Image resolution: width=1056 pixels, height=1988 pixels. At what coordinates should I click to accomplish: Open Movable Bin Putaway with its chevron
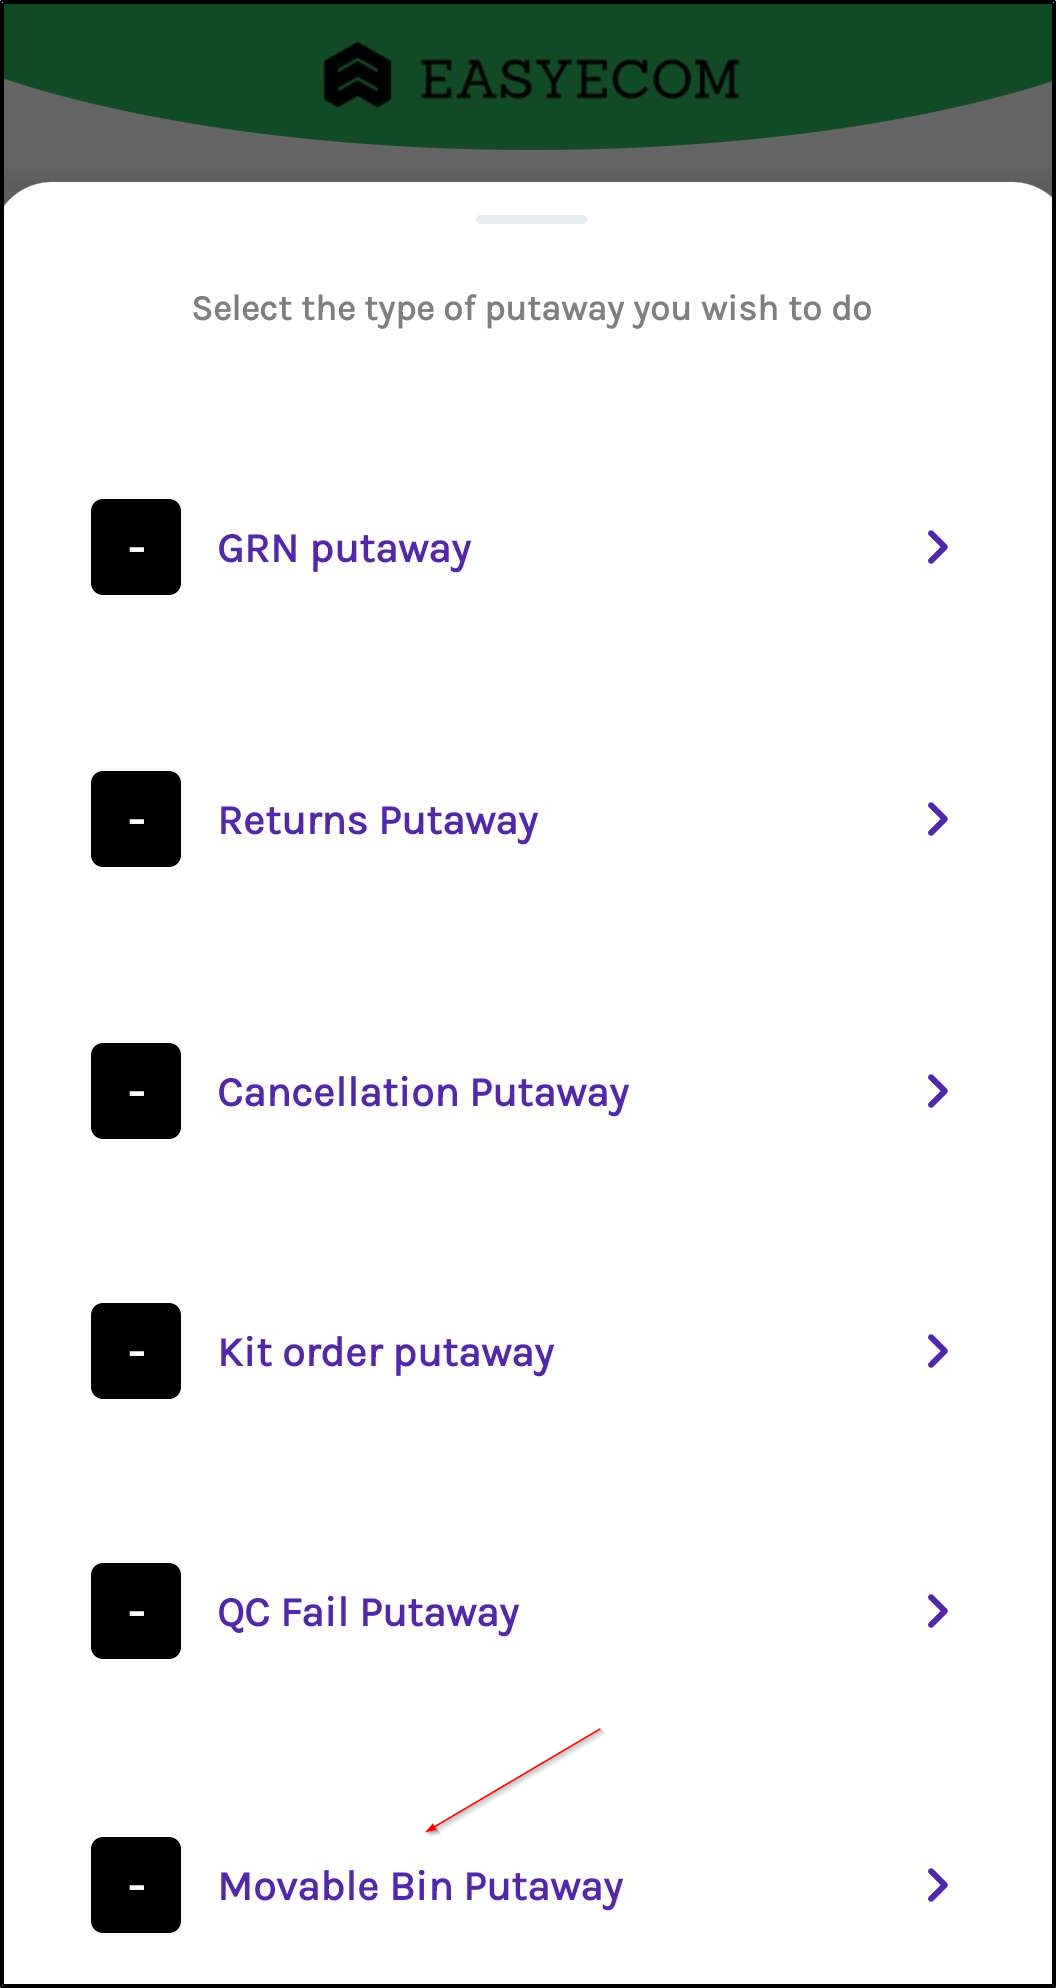coord(937,1885)
